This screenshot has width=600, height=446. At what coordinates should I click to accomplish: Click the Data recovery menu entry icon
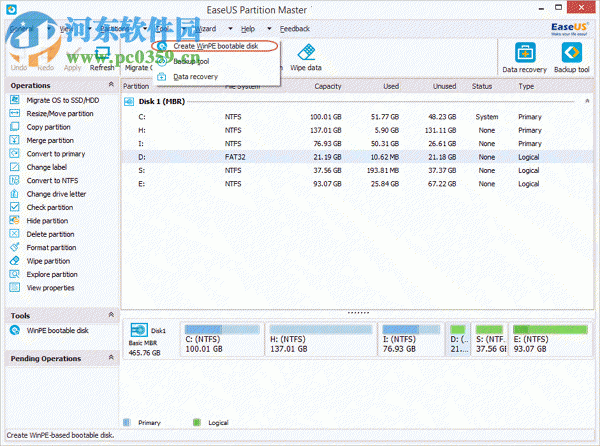click(x=162, y=77)
